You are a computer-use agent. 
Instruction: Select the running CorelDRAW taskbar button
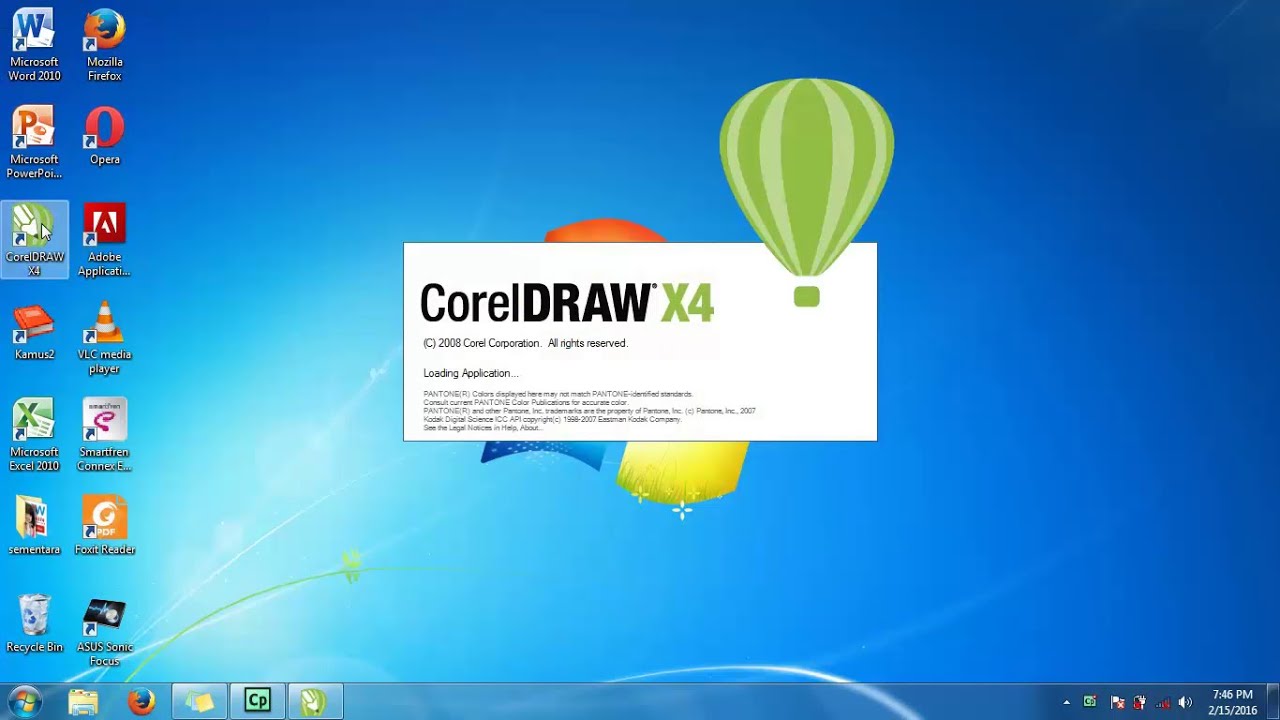315,701
